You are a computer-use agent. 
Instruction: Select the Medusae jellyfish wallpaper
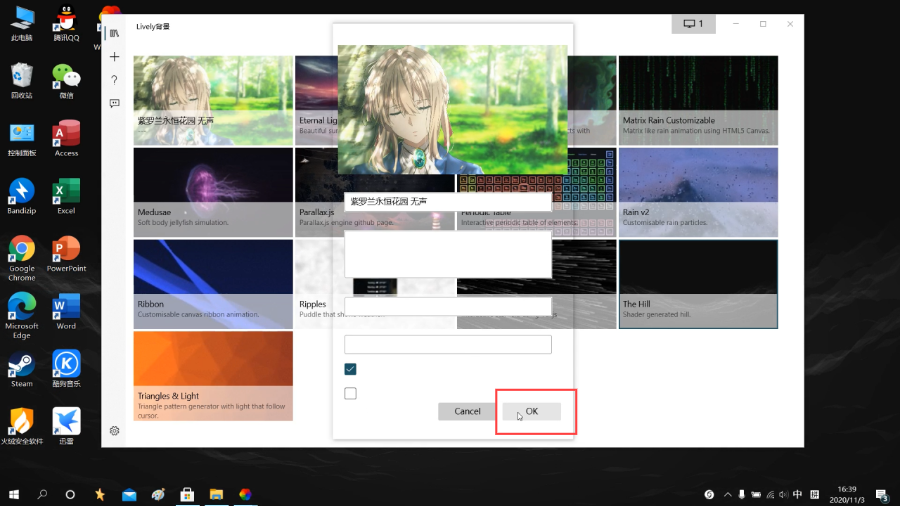pyautogui.click(x=213, y=192)
